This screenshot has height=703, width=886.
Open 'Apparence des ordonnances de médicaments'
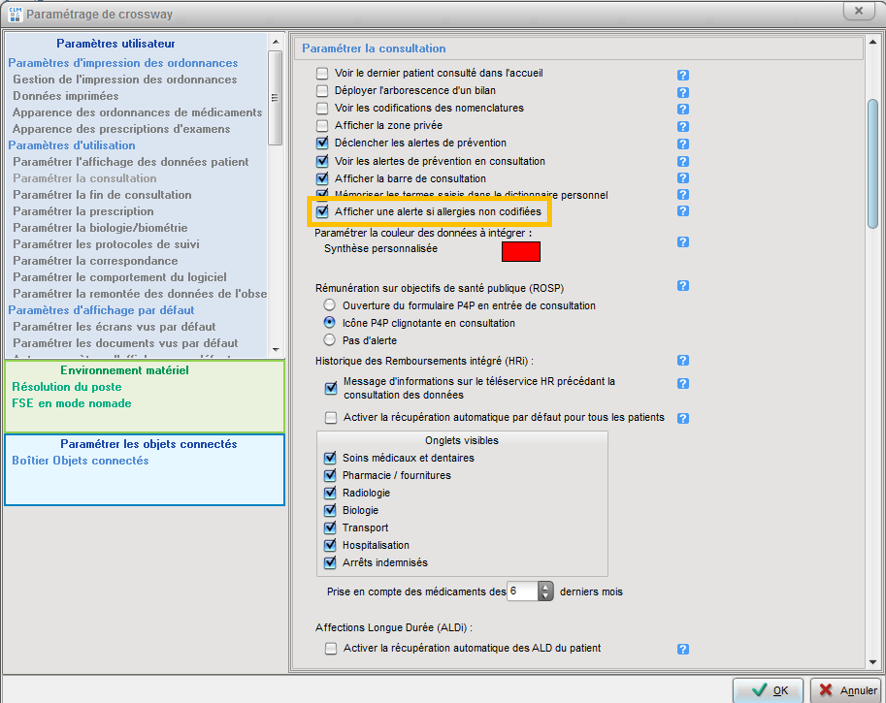137,112
